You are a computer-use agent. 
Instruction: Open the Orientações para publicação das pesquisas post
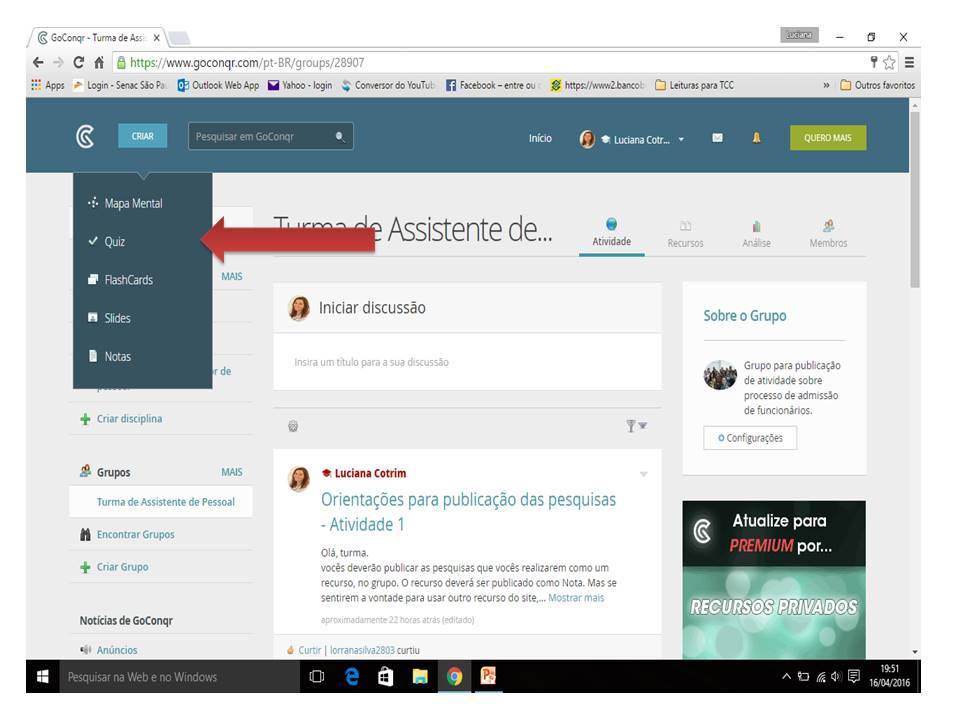pos(468,512)
